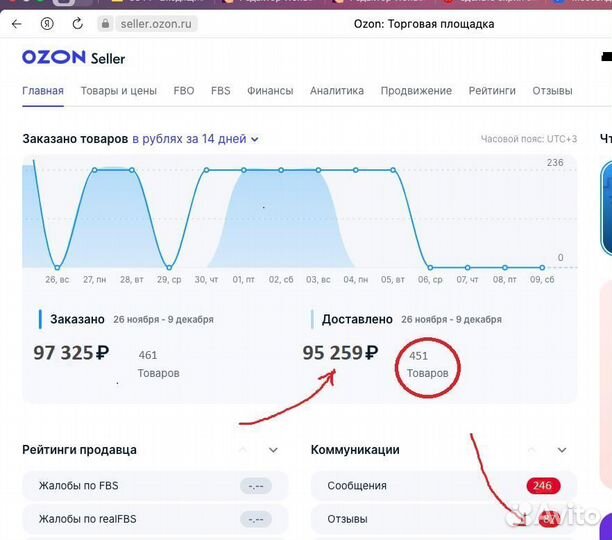Click the Заказано 97 325 ₽ amount

click(71, 353)
